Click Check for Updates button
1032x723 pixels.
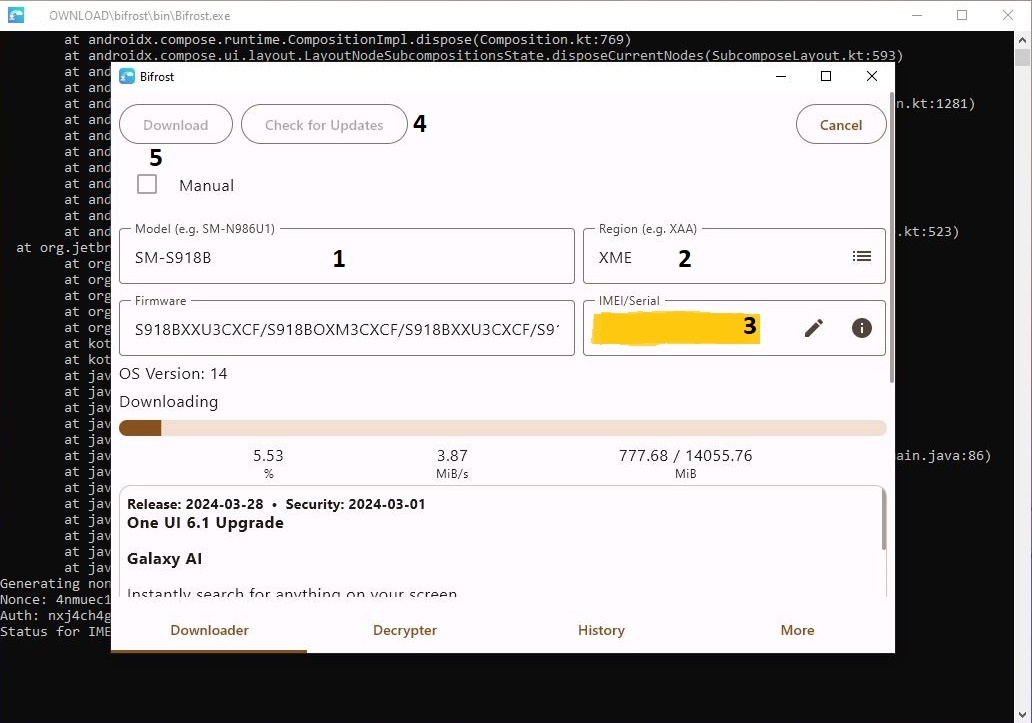[x=324, y=124]
